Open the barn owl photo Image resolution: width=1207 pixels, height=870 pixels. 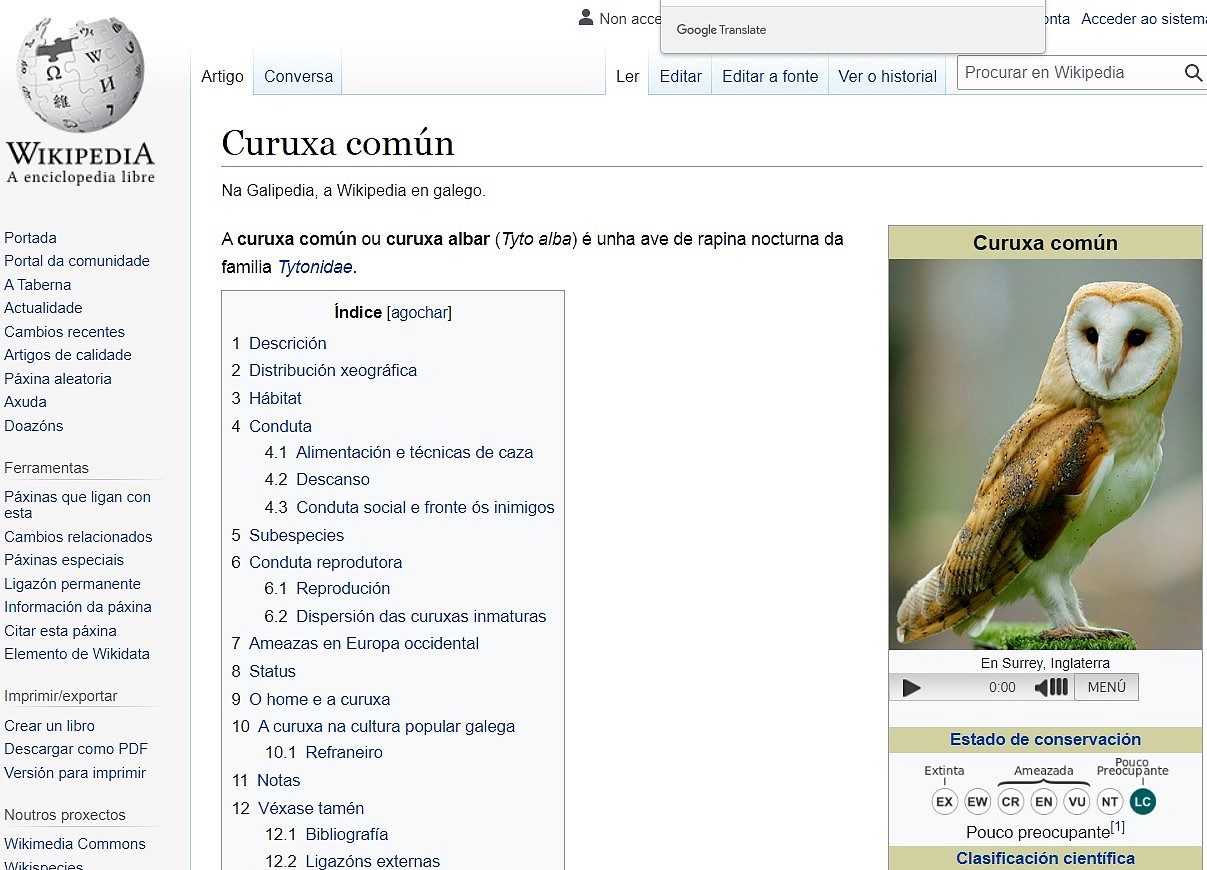[1045, 455]
